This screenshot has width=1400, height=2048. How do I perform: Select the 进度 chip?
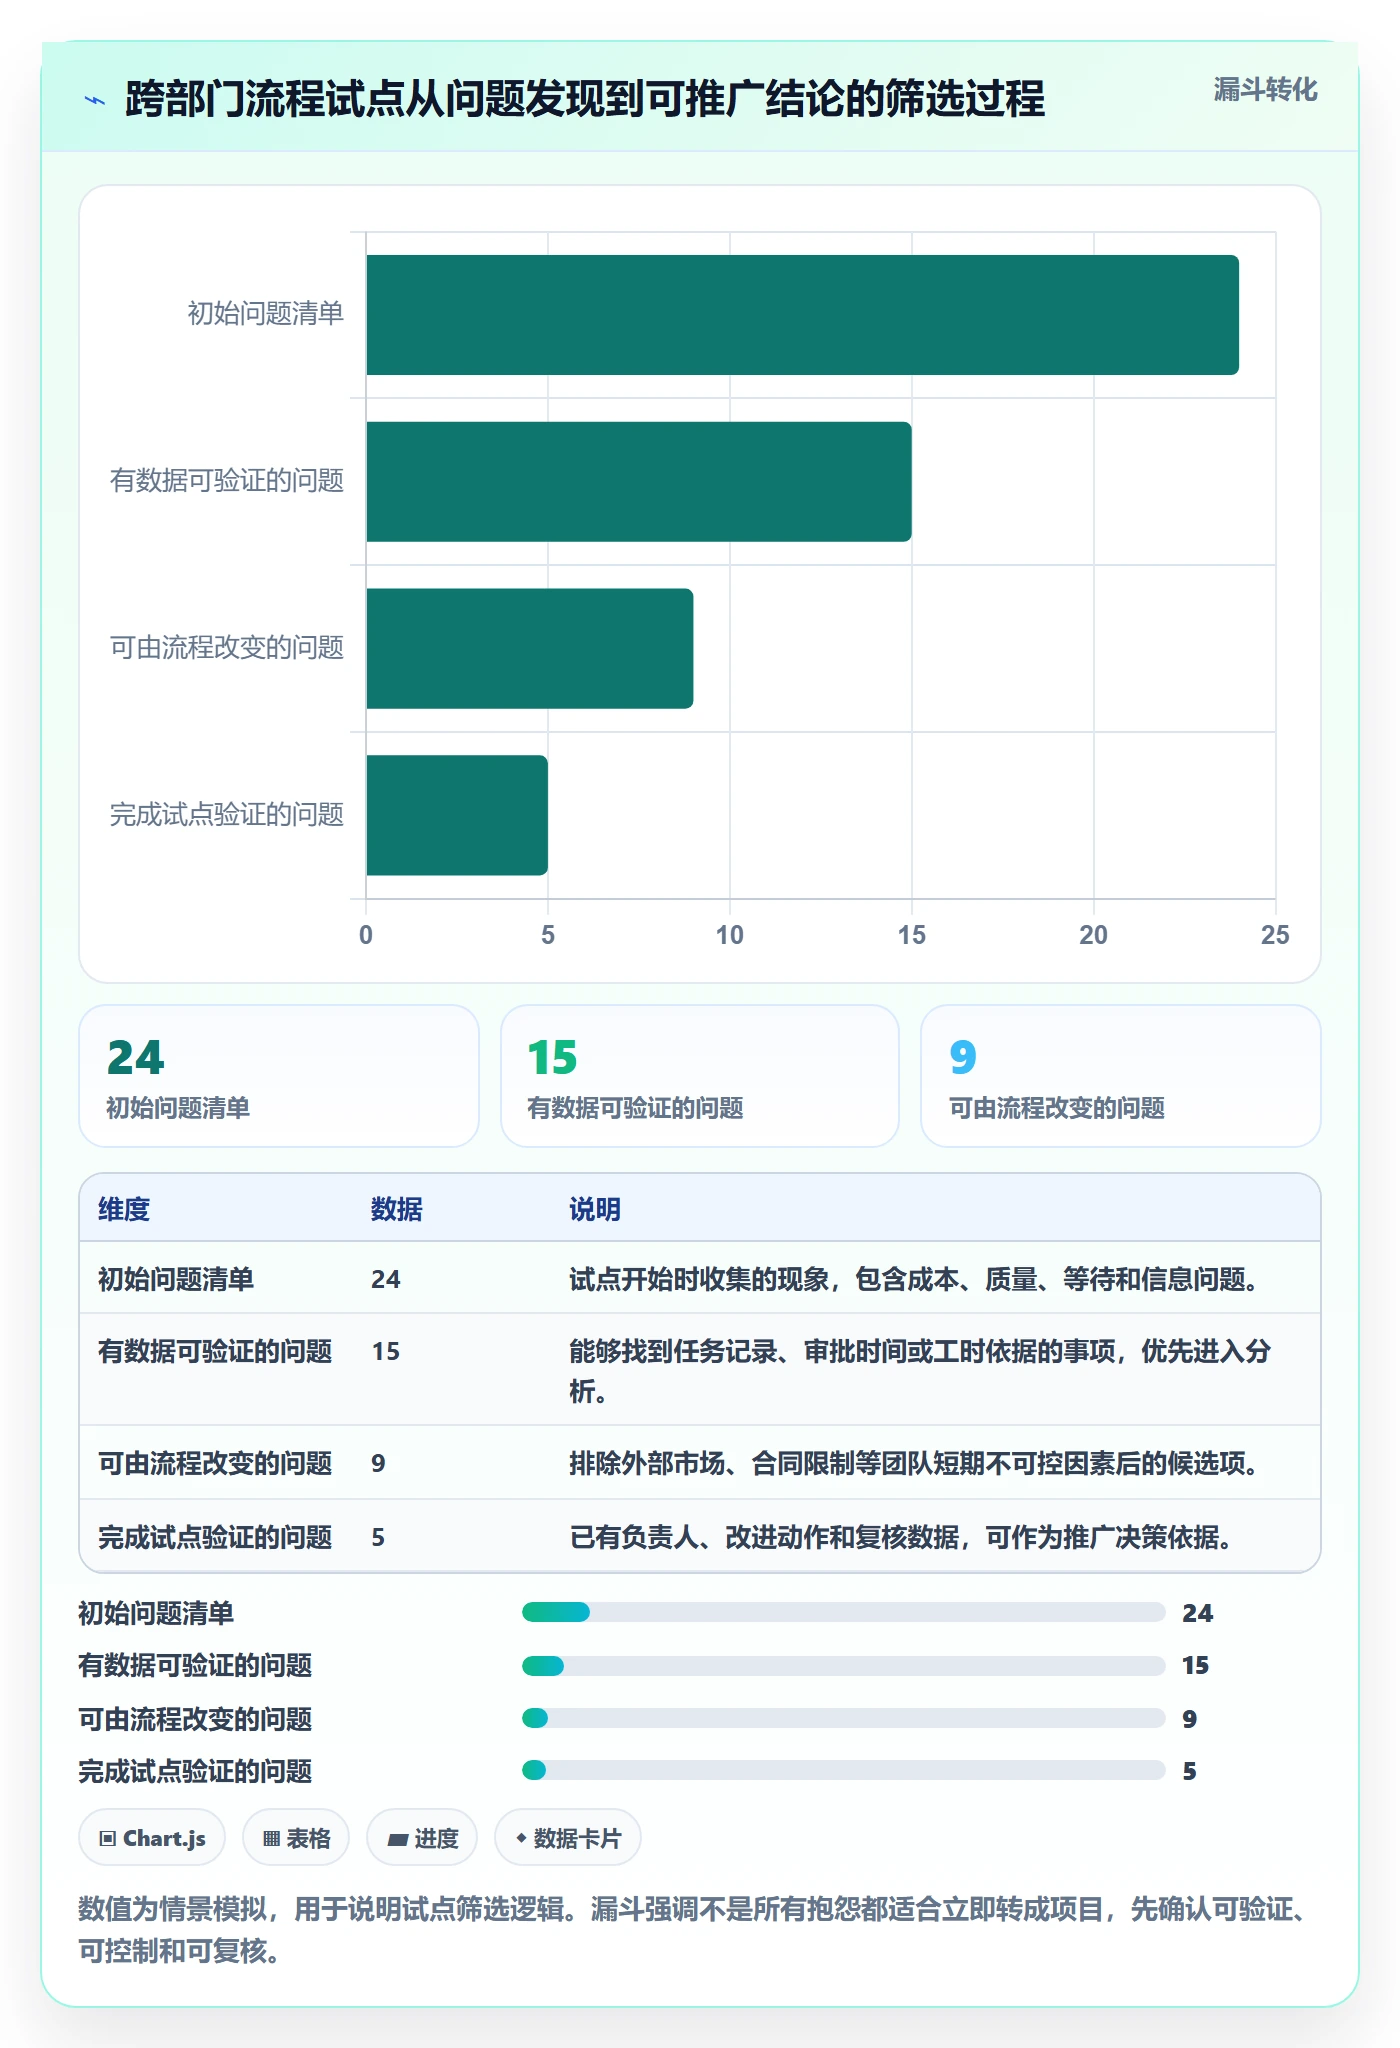422,1838
